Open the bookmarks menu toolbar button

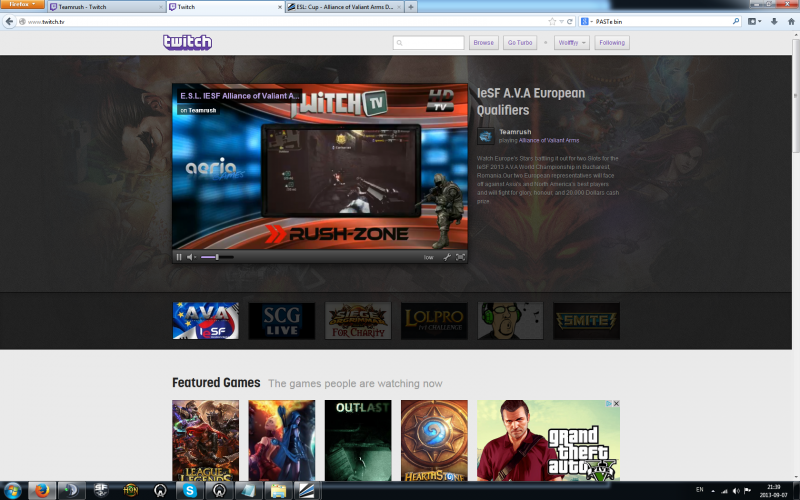(x=754, y=21)
